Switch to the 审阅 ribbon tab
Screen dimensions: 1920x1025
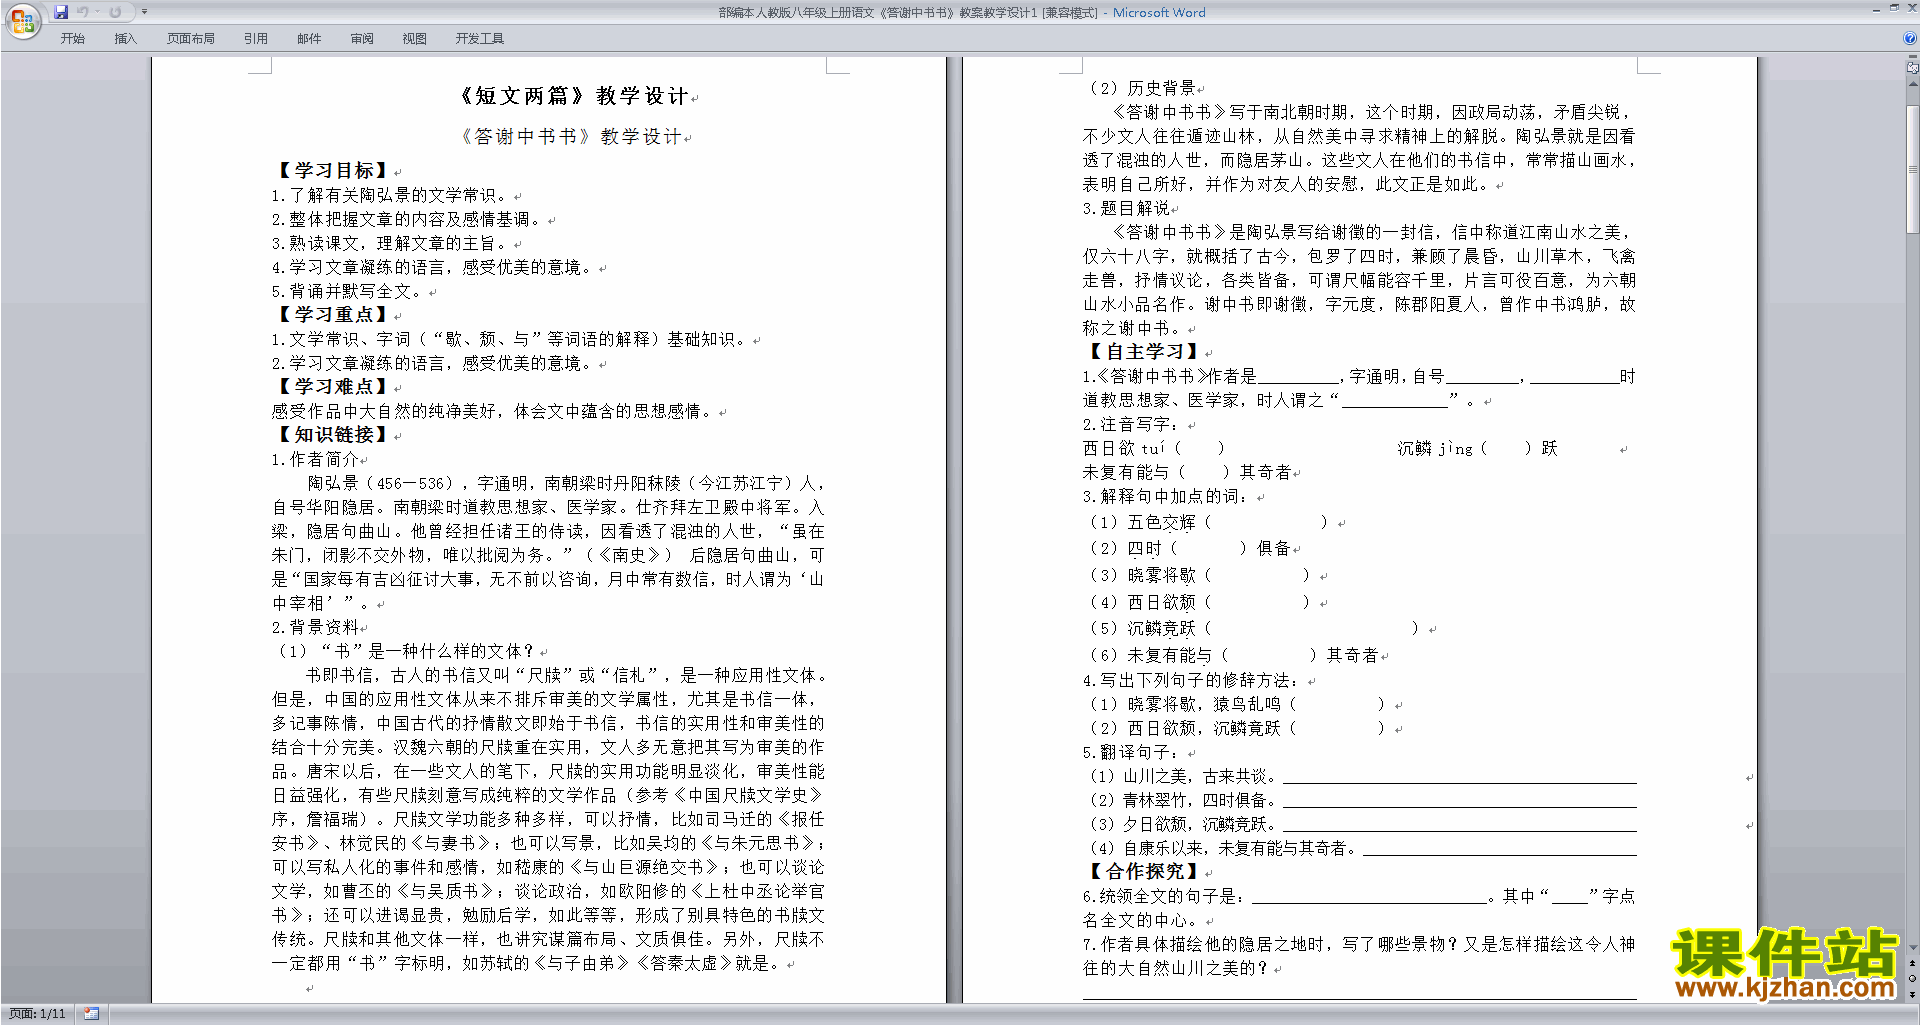pos(362,39)
